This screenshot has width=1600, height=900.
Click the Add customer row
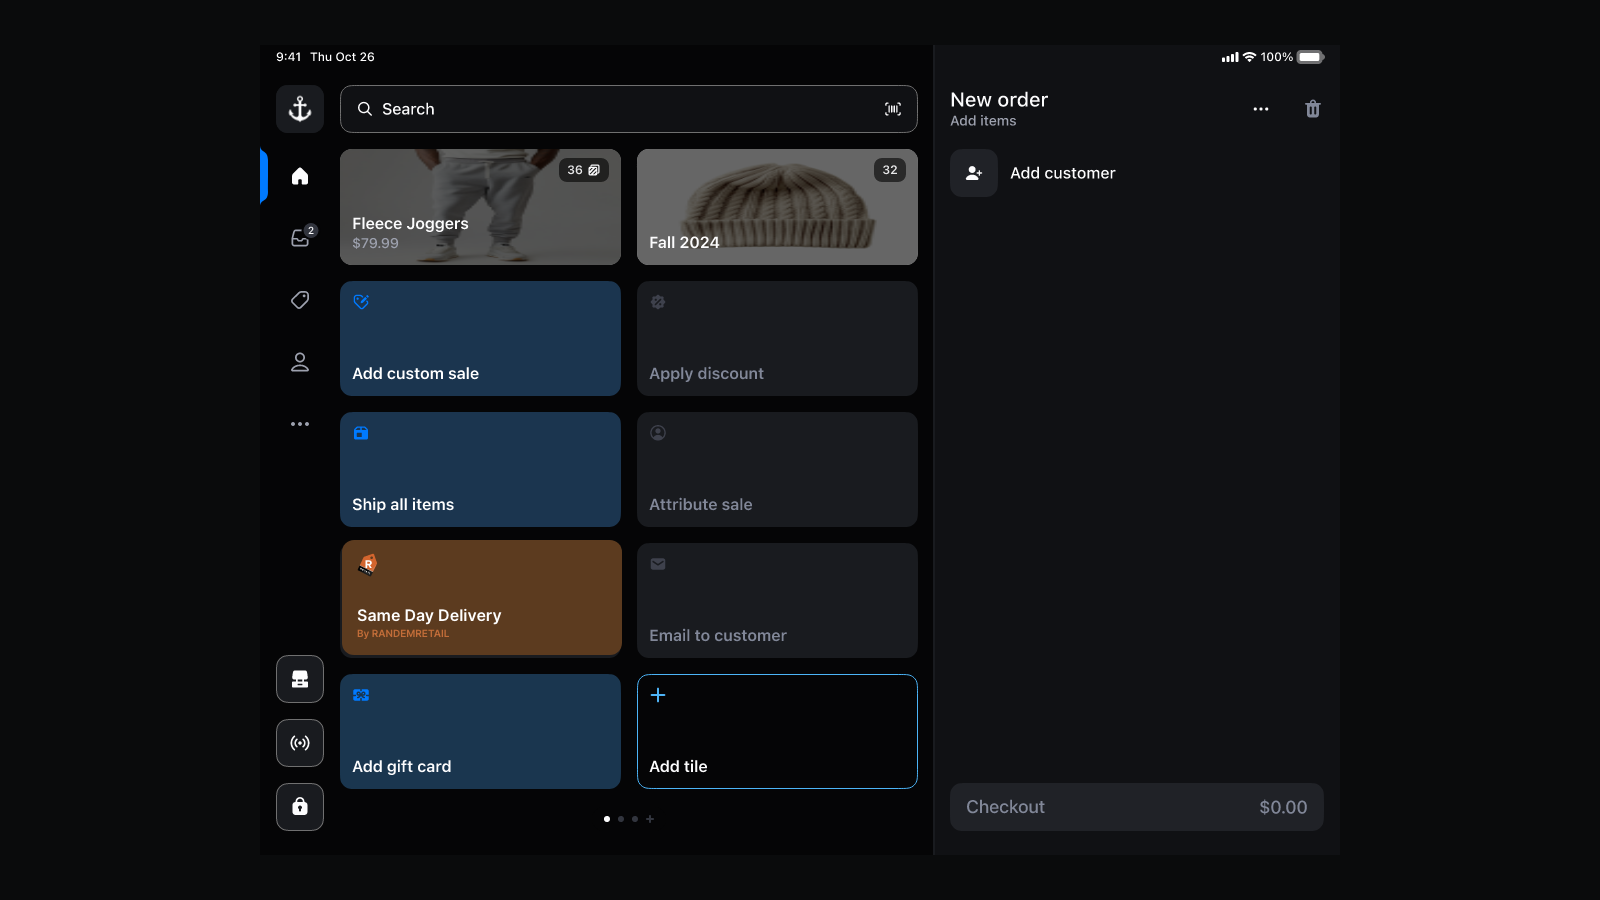[1137, 173]
